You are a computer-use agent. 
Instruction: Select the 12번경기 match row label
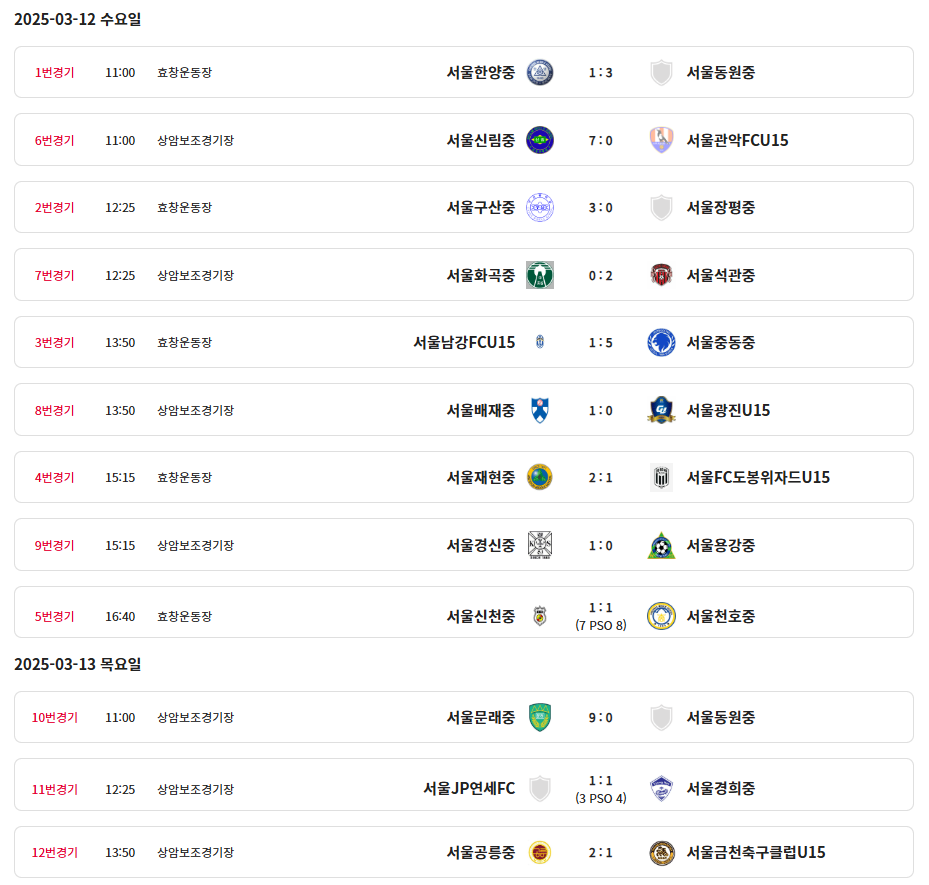point(55,853)
